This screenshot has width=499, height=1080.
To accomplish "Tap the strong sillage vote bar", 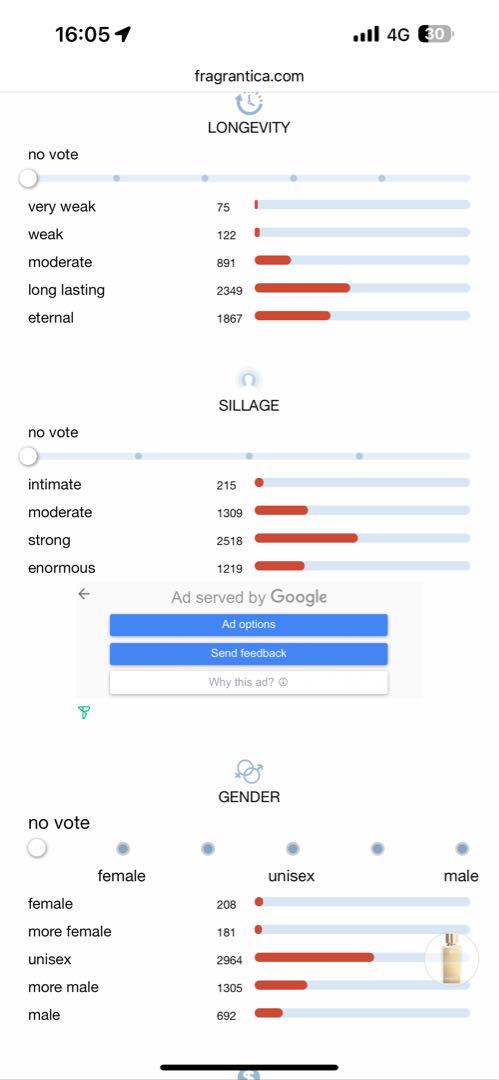I will point(363,538).
